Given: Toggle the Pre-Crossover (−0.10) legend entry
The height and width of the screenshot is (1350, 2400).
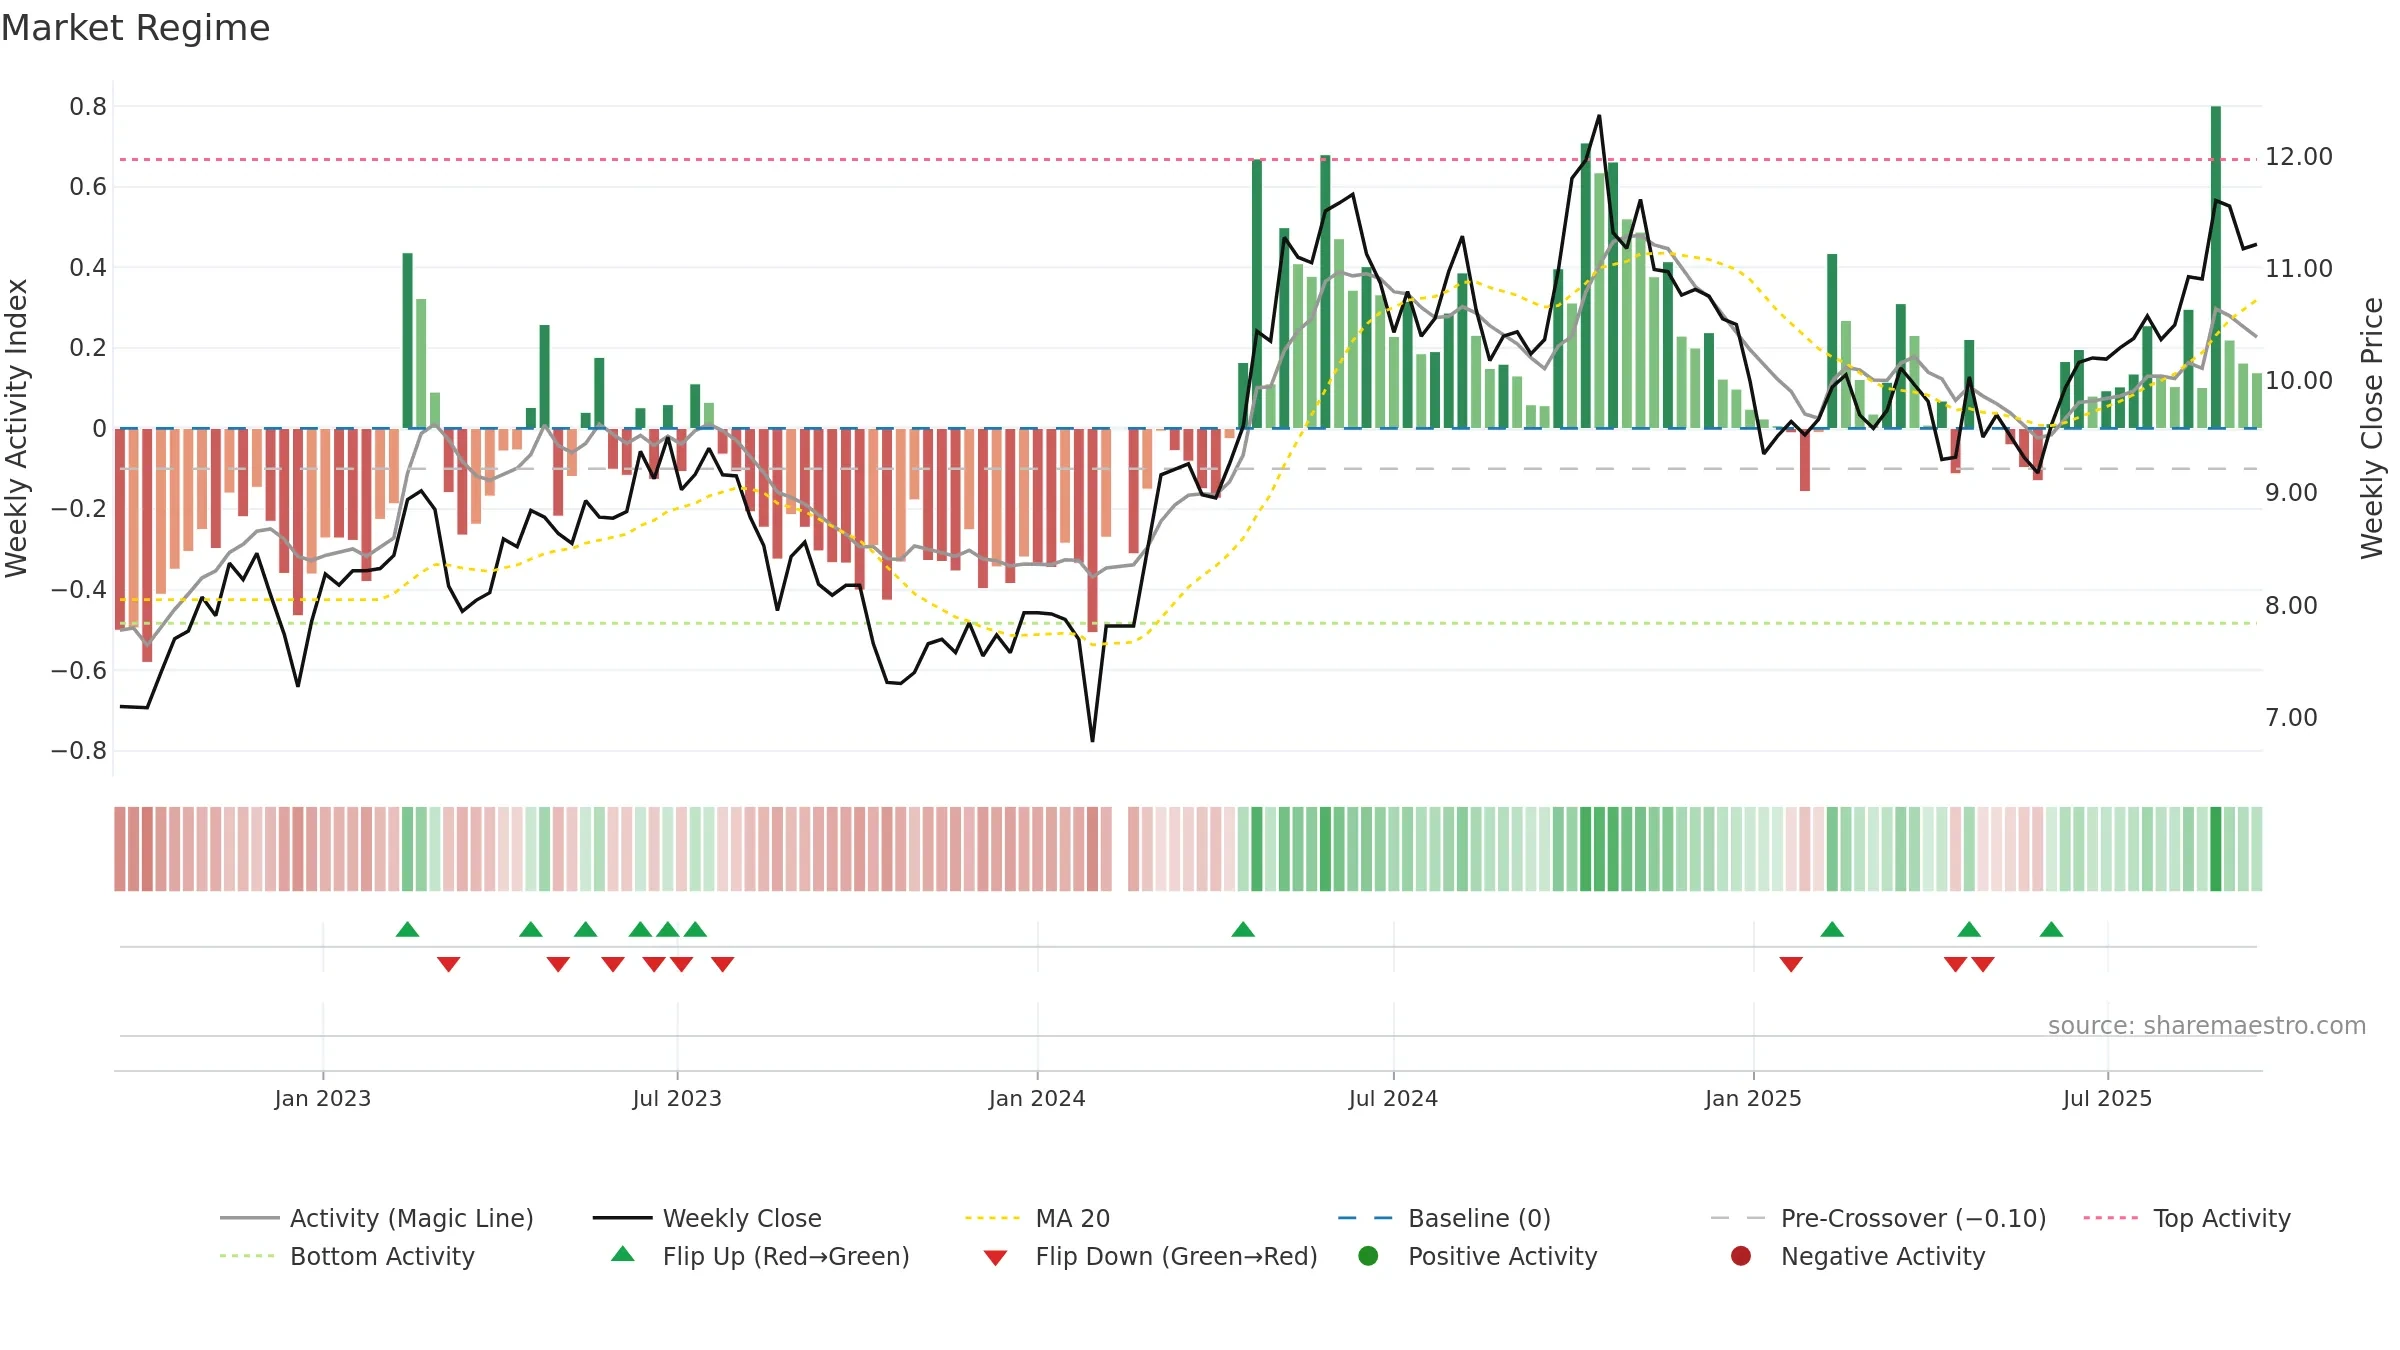Looking at the screenshot, I should [1878, 1218].
